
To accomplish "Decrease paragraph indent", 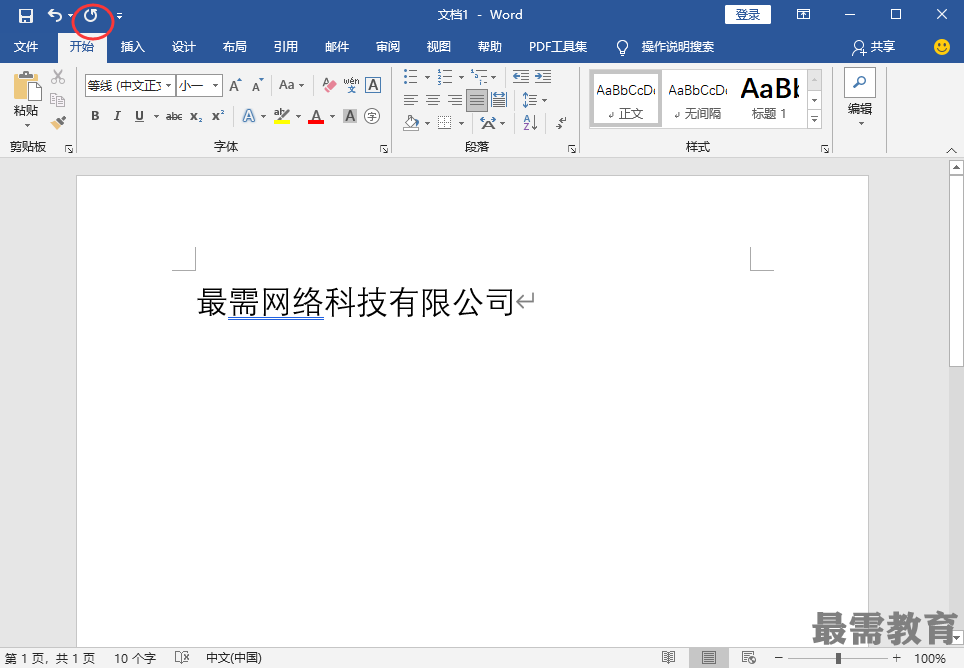I will click(521, 77).
